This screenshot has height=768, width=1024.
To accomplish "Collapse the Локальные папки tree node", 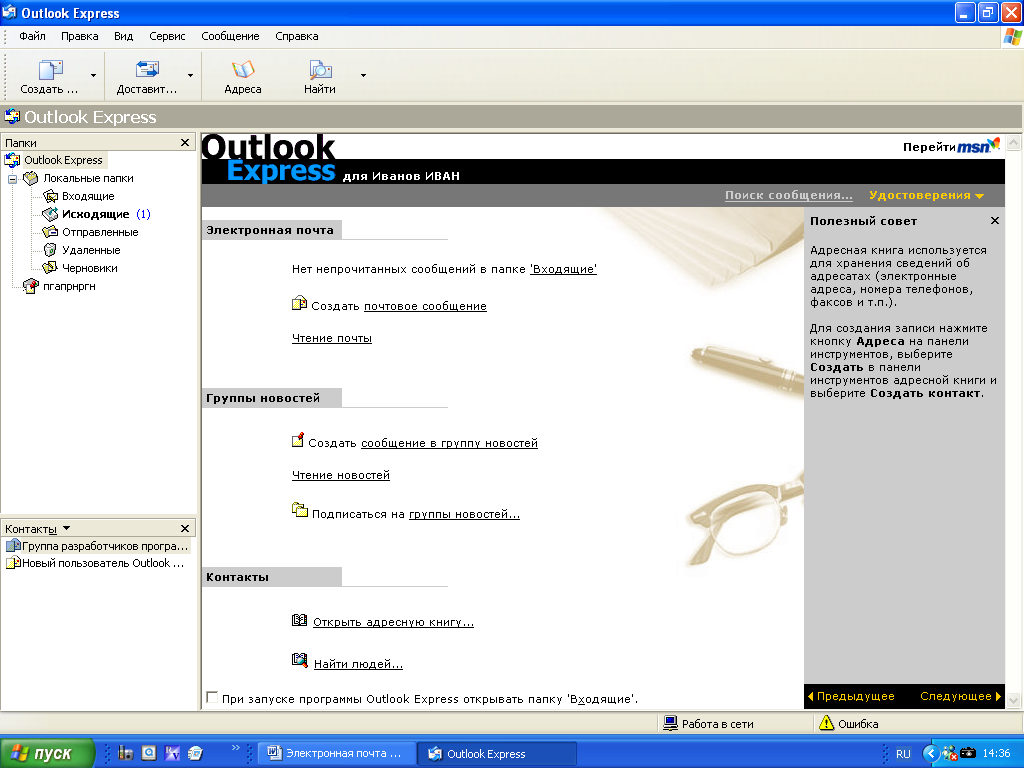I will click(x=12, y=178).
